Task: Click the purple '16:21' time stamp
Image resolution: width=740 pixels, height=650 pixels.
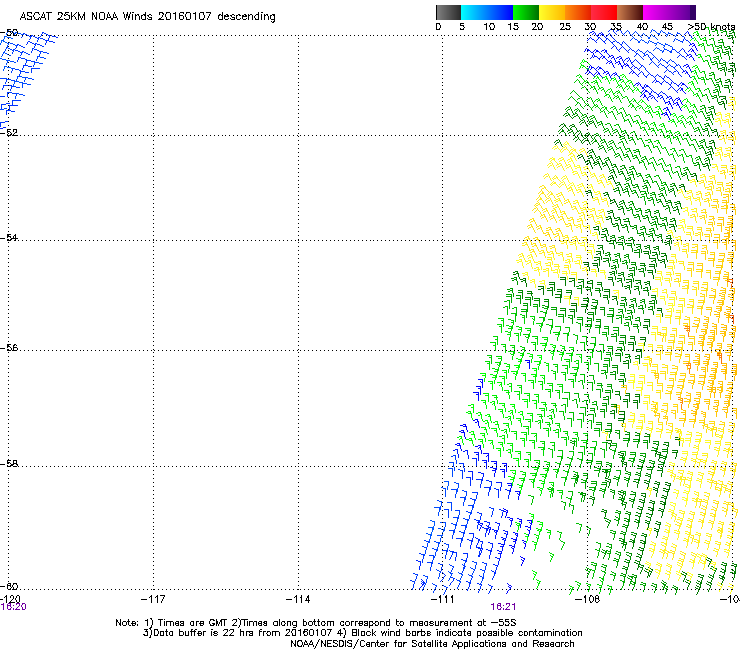Action: 503,607
